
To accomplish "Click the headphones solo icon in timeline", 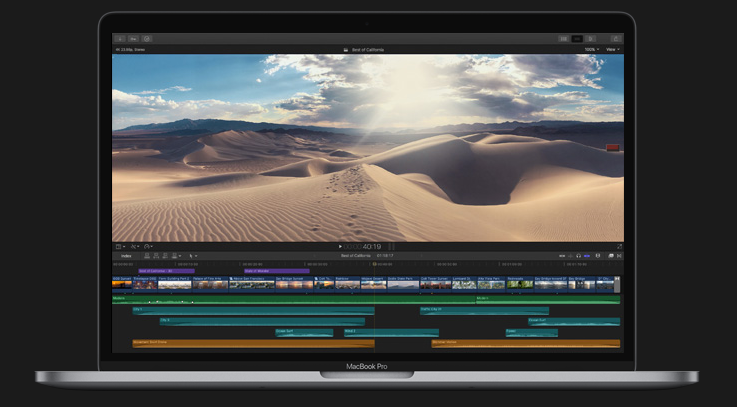I will [x=580, y=255].
